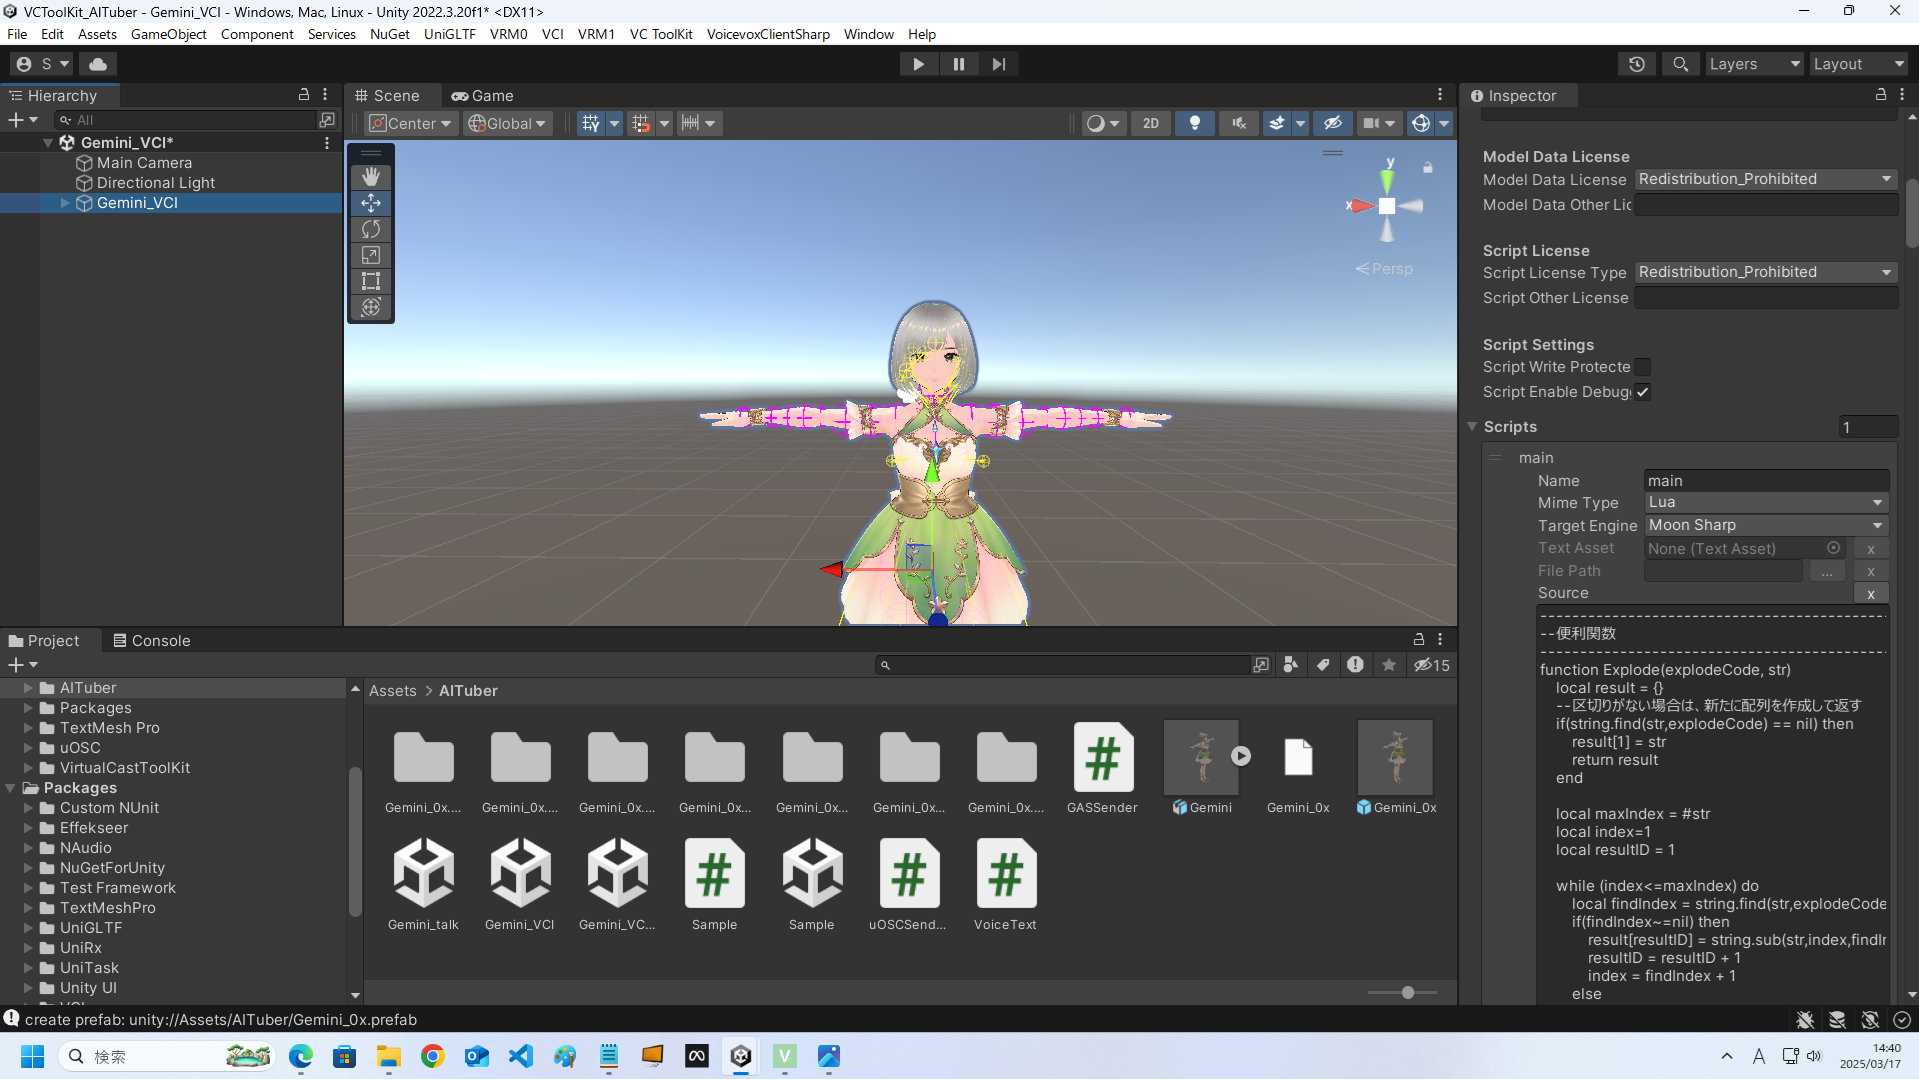
Task: Select Directional Light in Hierarchy
Action: pos(155,183)
